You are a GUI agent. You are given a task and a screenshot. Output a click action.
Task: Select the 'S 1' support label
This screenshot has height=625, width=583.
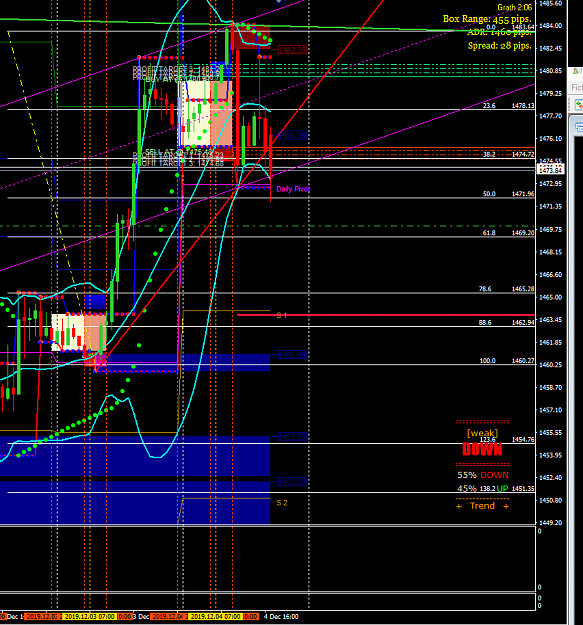tap(282, 315)
